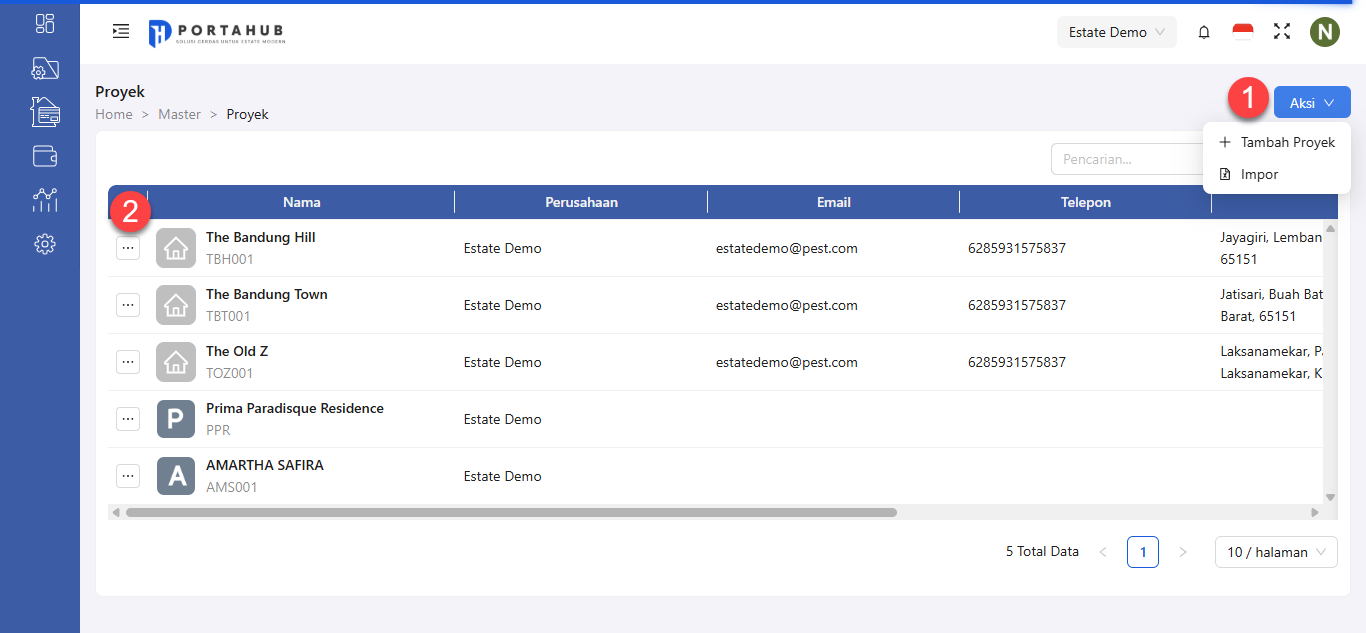Collapse the sidebar menu toggle icon
The width and height of the screenshot is (1366, 633).
coord(121,32)
